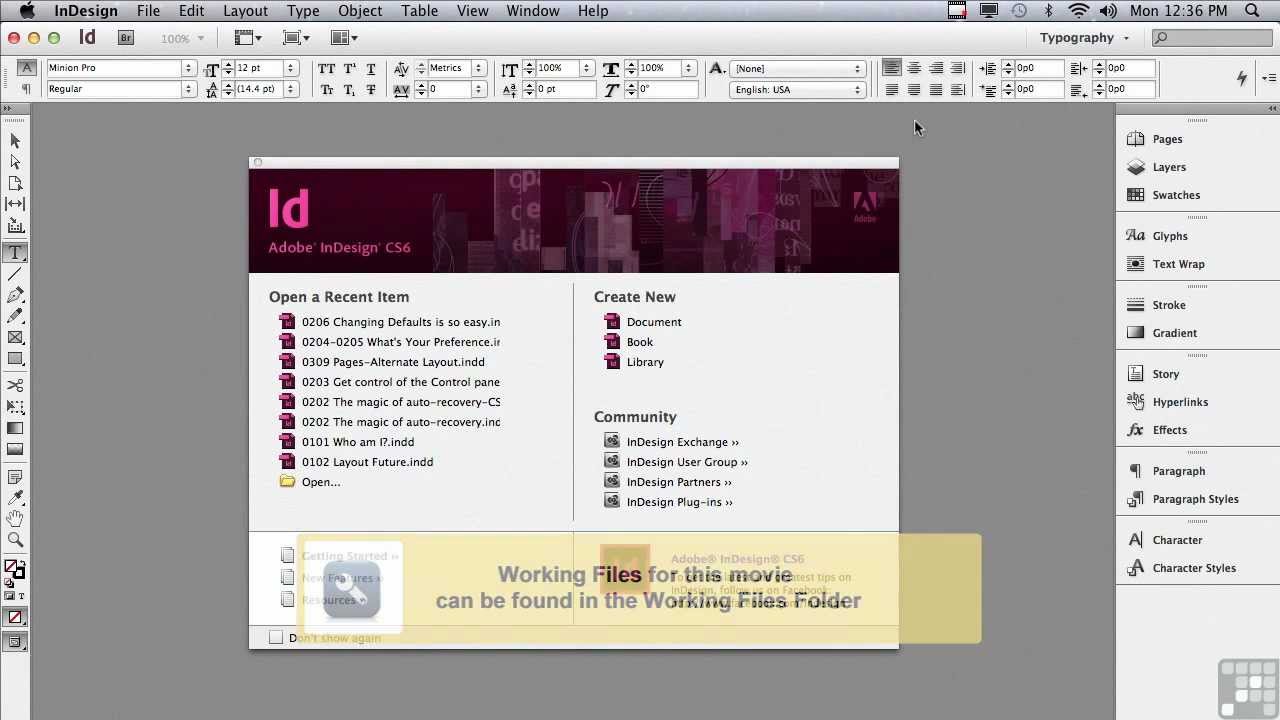Create a new Document

click(x=643, y=322)
